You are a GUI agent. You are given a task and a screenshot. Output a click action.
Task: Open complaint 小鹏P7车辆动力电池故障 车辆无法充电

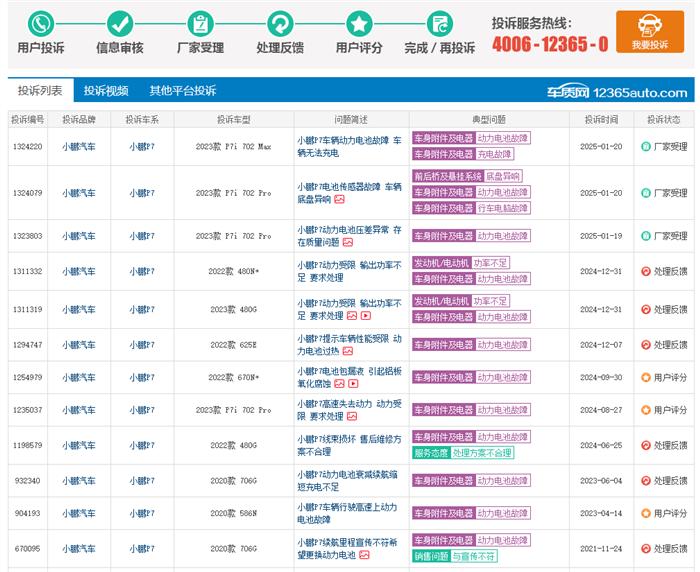coord(350,146)
